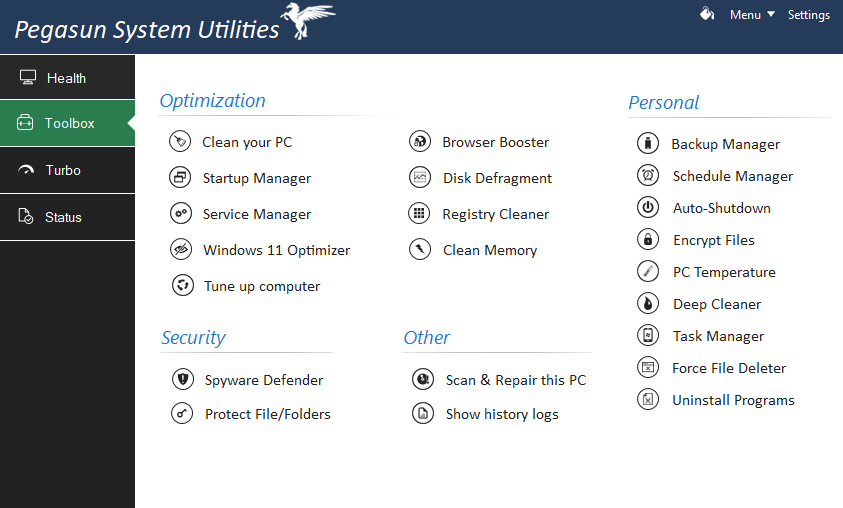The width and height of the screenshot is (843, 508).
Task: Click the Uninstall Programs link
Action: pyautogui.click(x=733, y=400)
